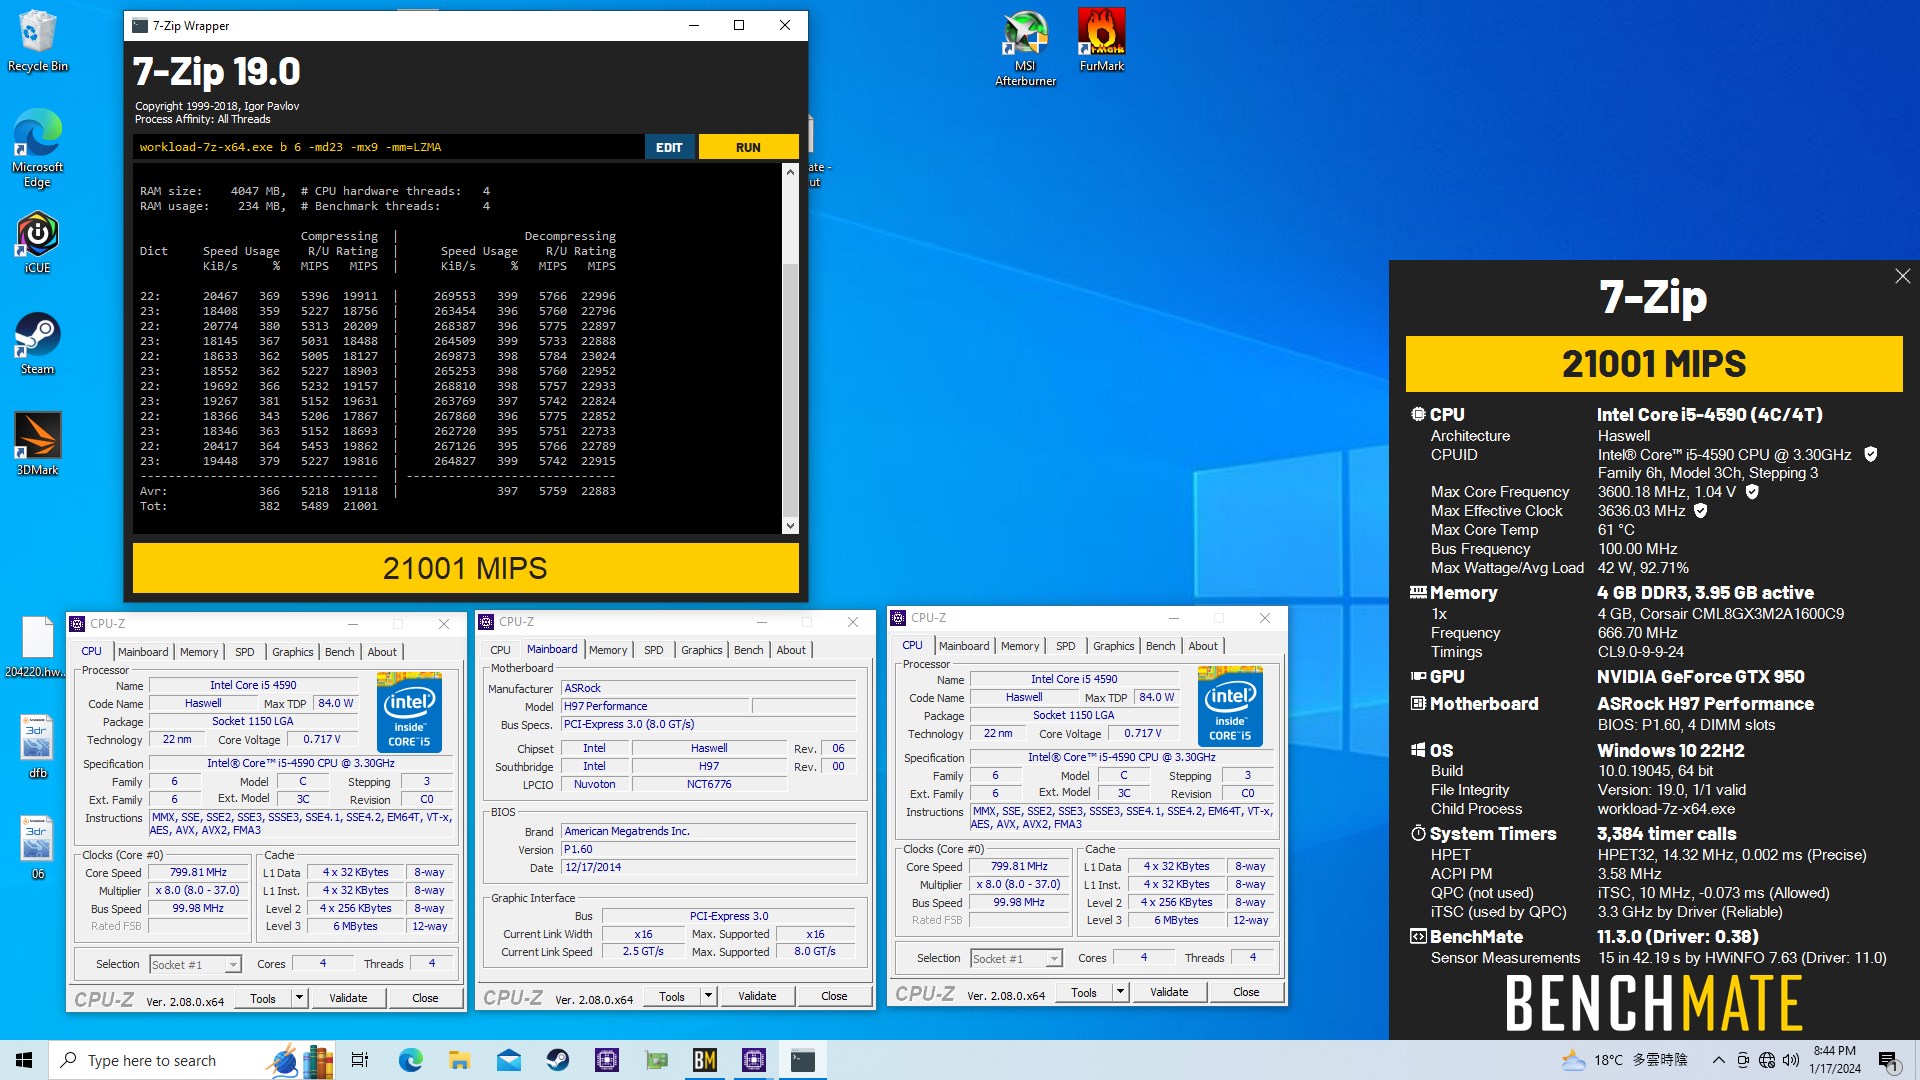Click the scroll-down arrow in 7-Zip output
1920x1080 pixels.
coord(790,525)
